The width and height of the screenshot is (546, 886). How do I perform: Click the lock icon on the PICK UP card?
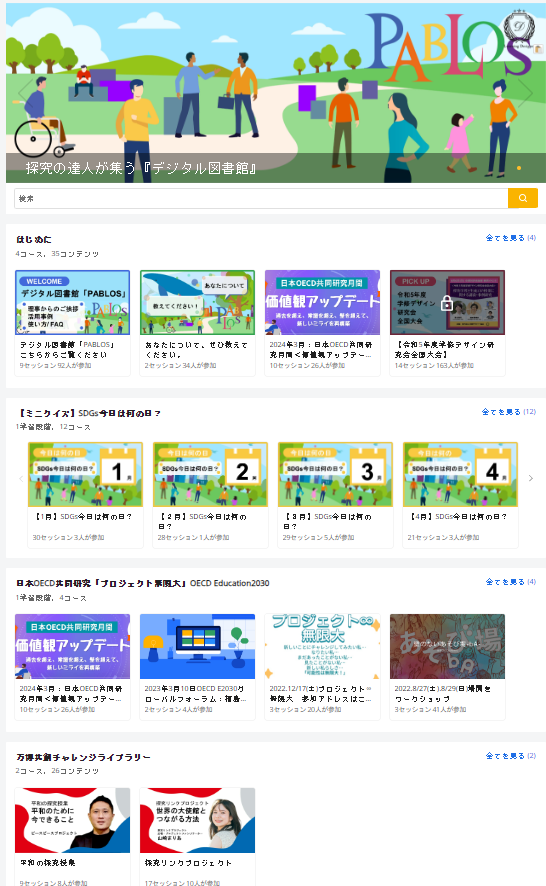447,303
